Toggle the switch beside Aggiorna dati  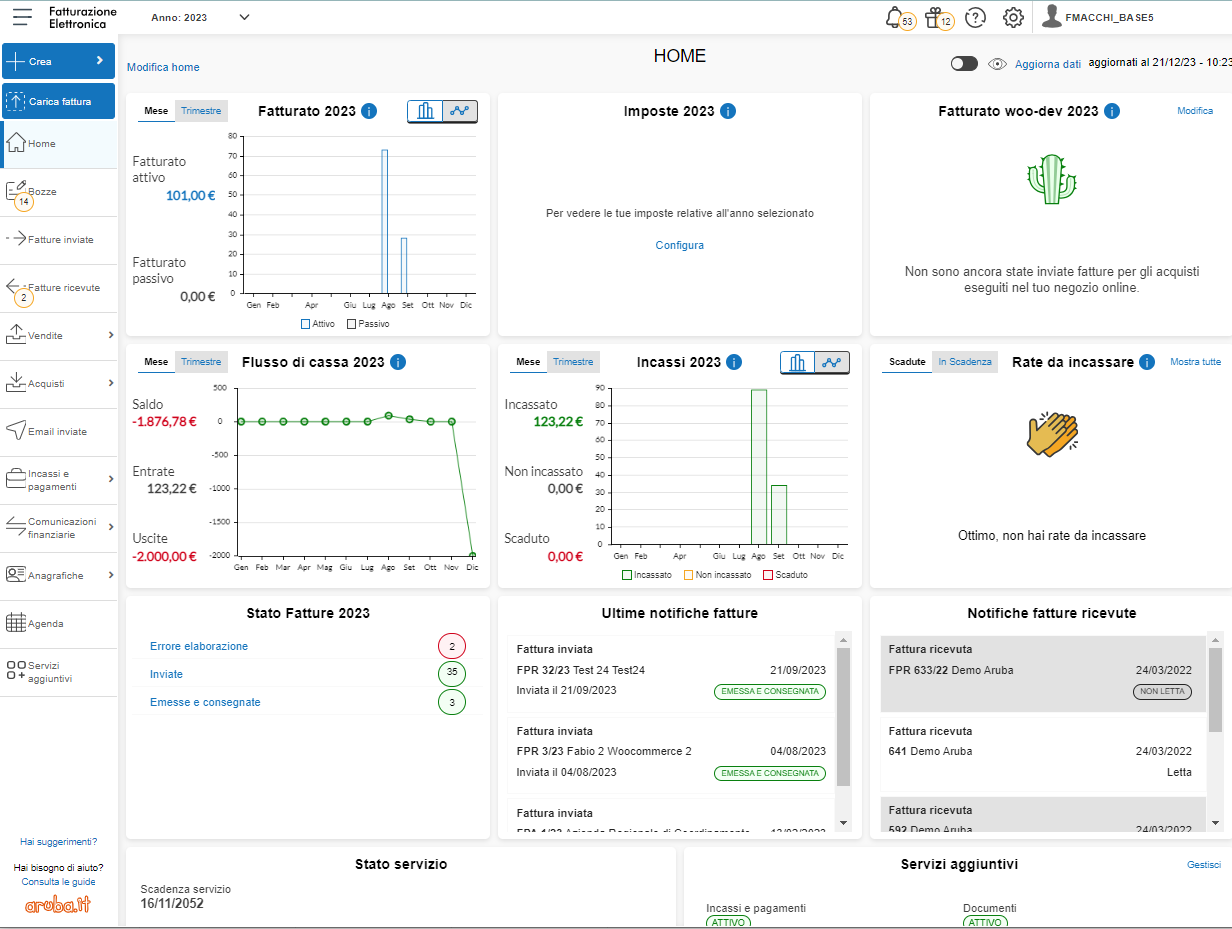click(x=964, y=63)
